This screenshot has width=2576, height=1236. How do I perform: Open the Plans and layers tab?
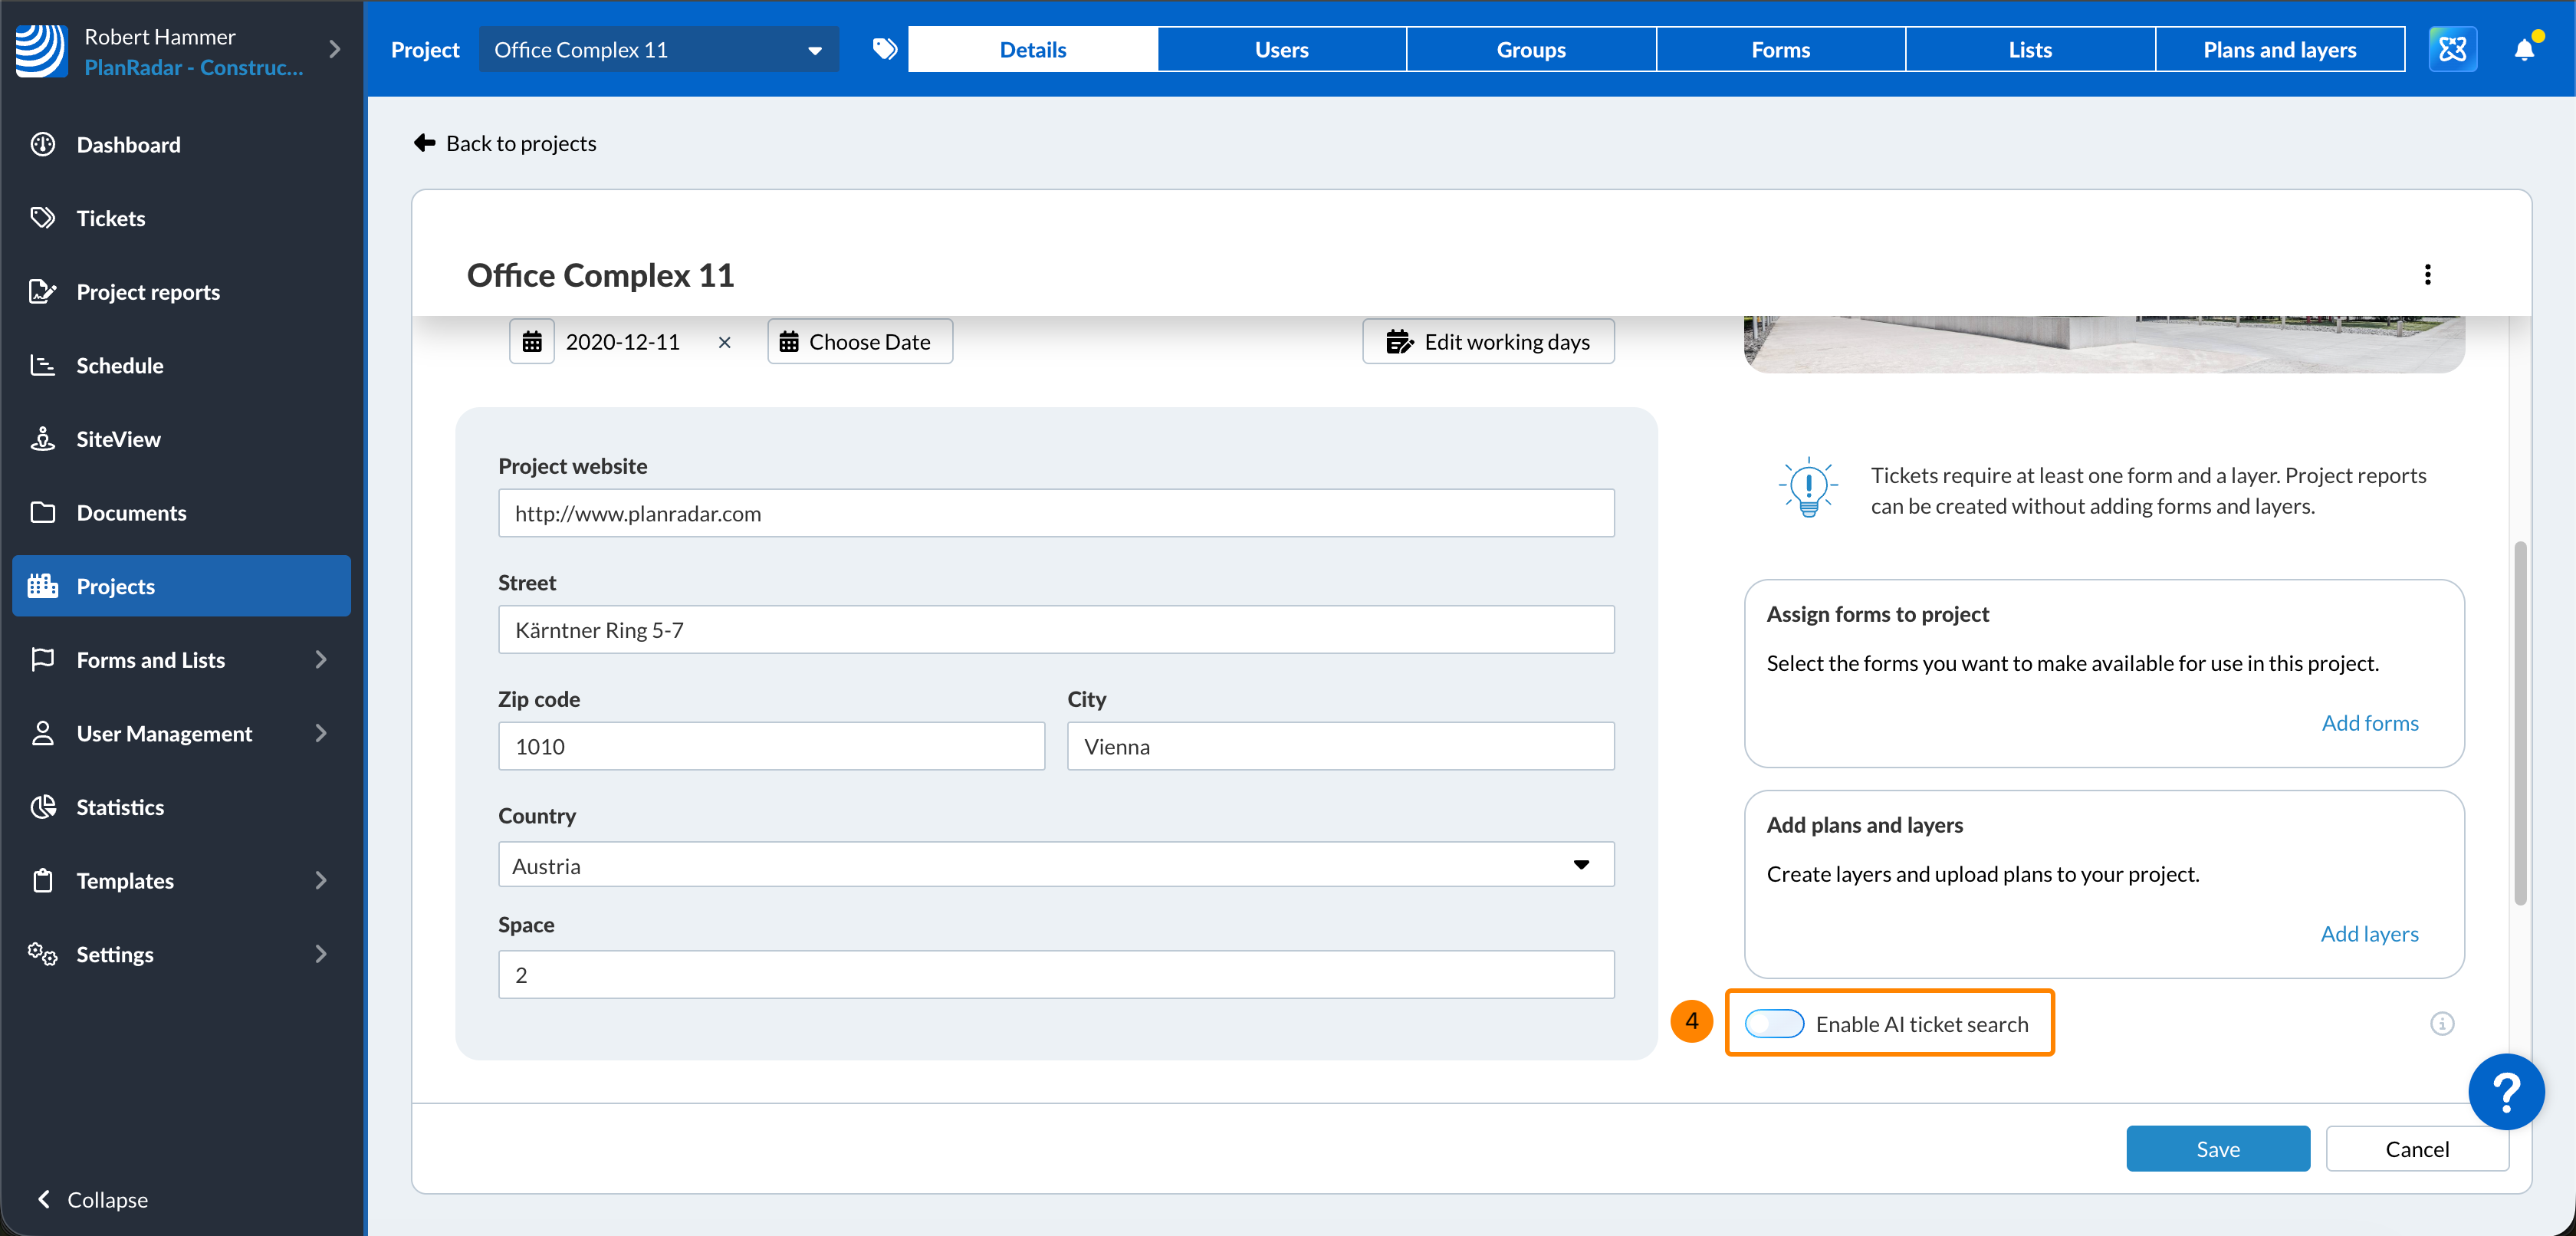[2279, 49]
